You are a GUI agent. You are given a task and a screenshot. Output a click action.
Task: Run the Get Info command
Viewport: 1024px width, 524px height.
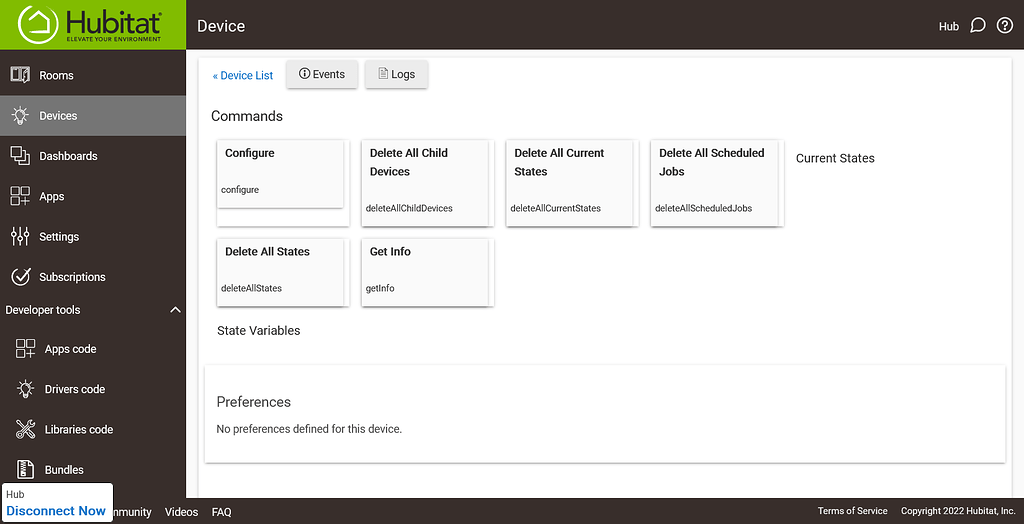[x=426, y=270]
